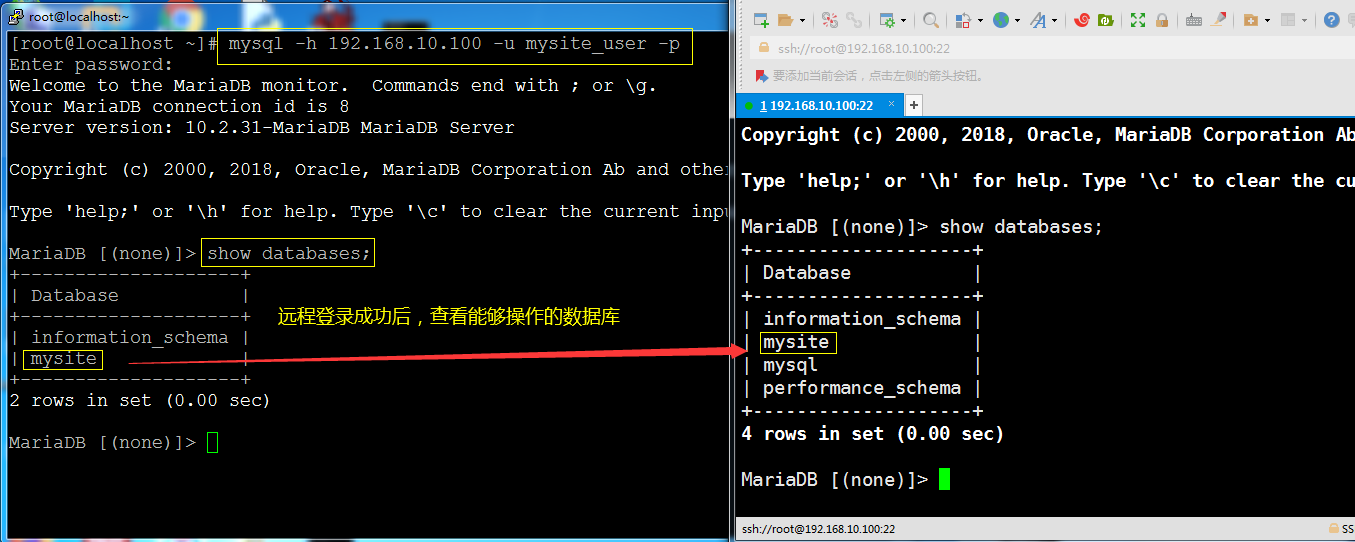
Task: Click the red swirl icon in toolbar
Action: (1082, 20)
